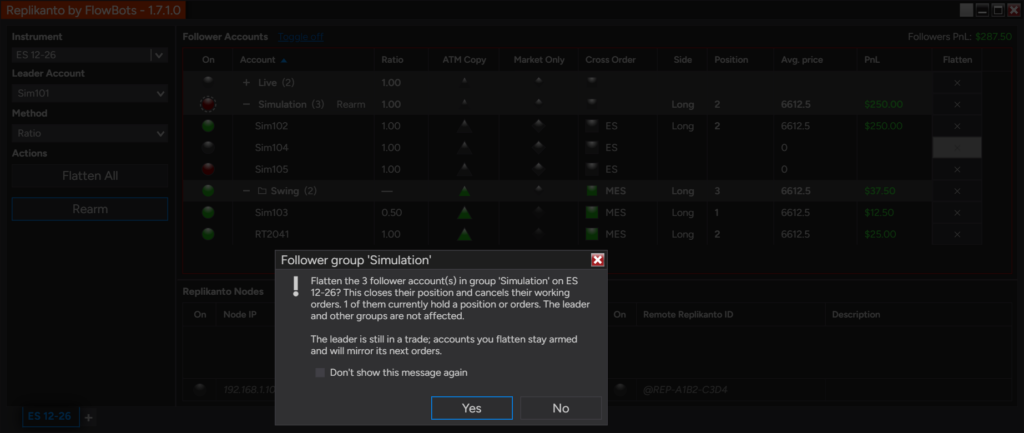This screenshot has height=433, width=1024.
Task: Toggle the On LED for Sim103
Action: tap(208, 212)
